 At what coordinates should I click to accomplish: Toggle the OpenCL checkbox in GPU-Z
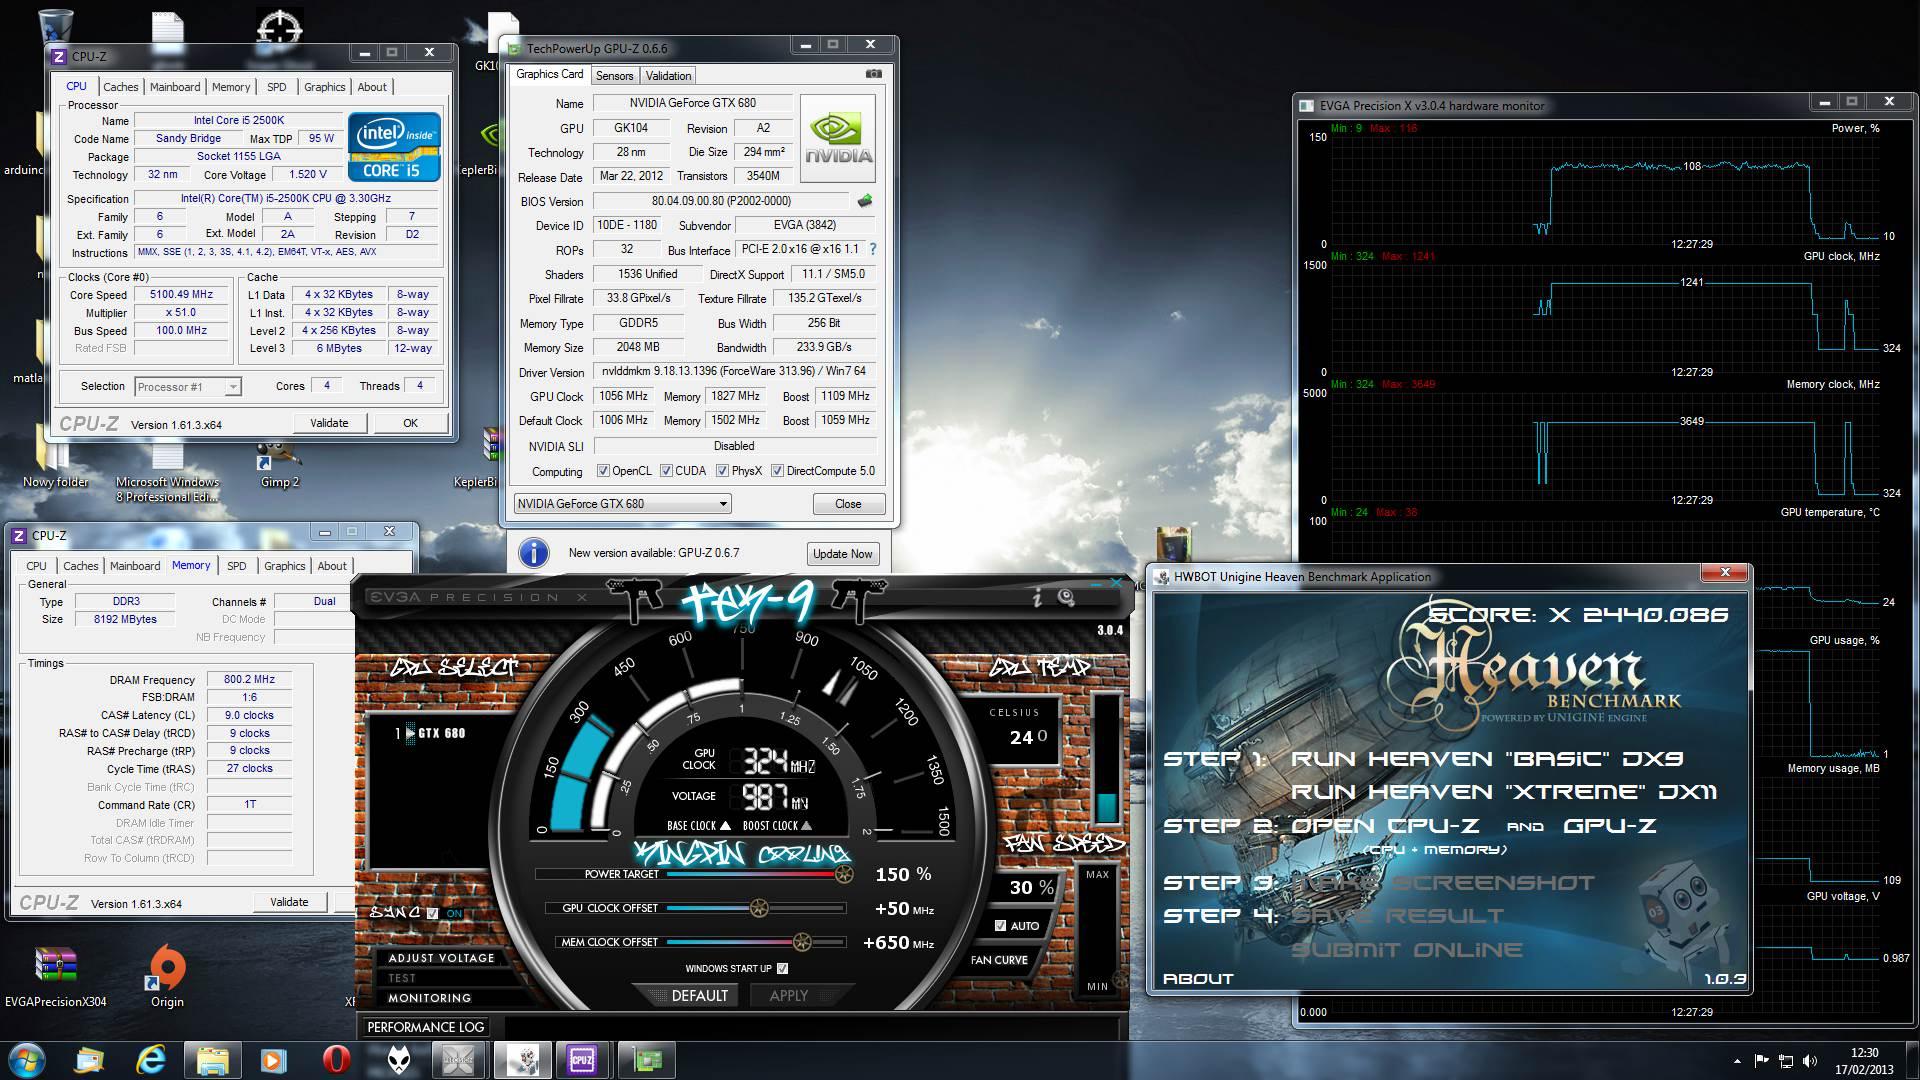603,471
